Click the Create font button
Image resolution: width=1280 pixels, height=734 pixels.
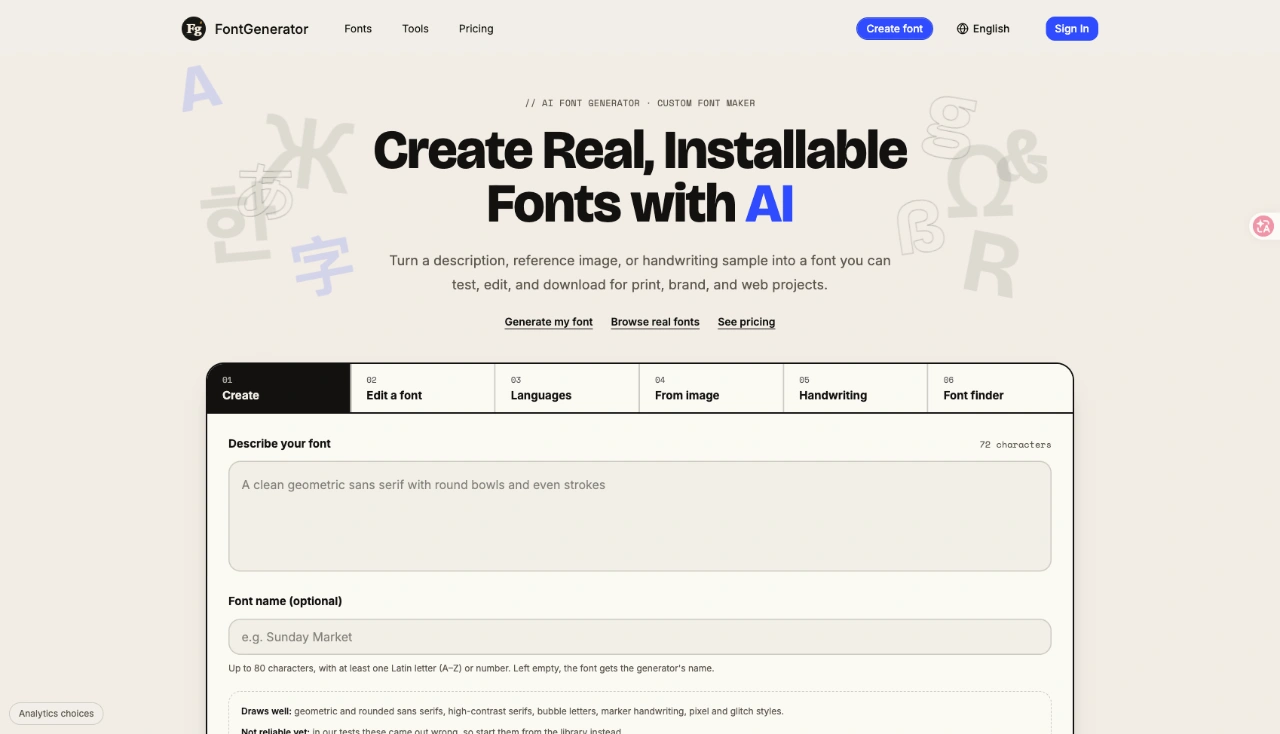tap(894, 29)
